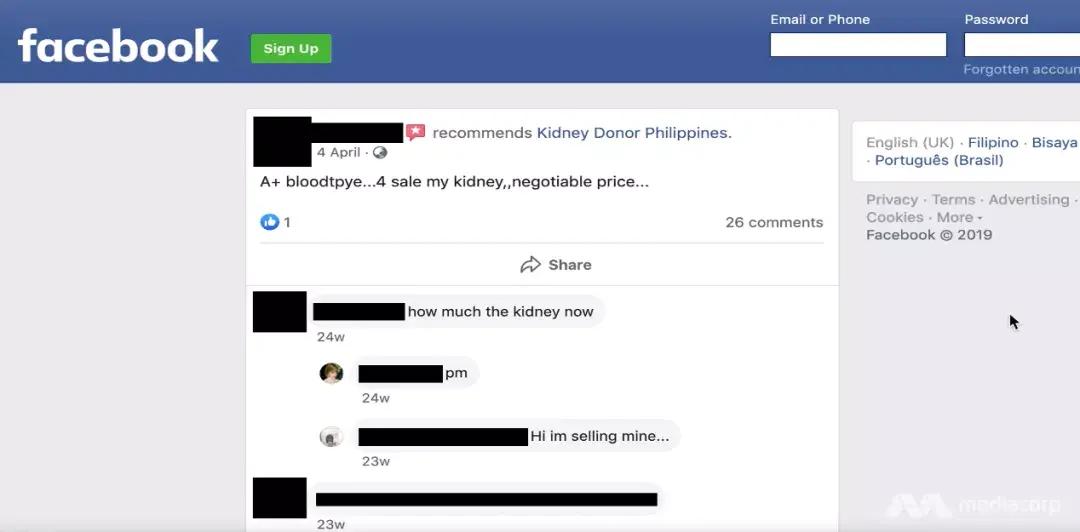Click the red recommends star badge
This screenshot has width=1080, height=532.
416,132
